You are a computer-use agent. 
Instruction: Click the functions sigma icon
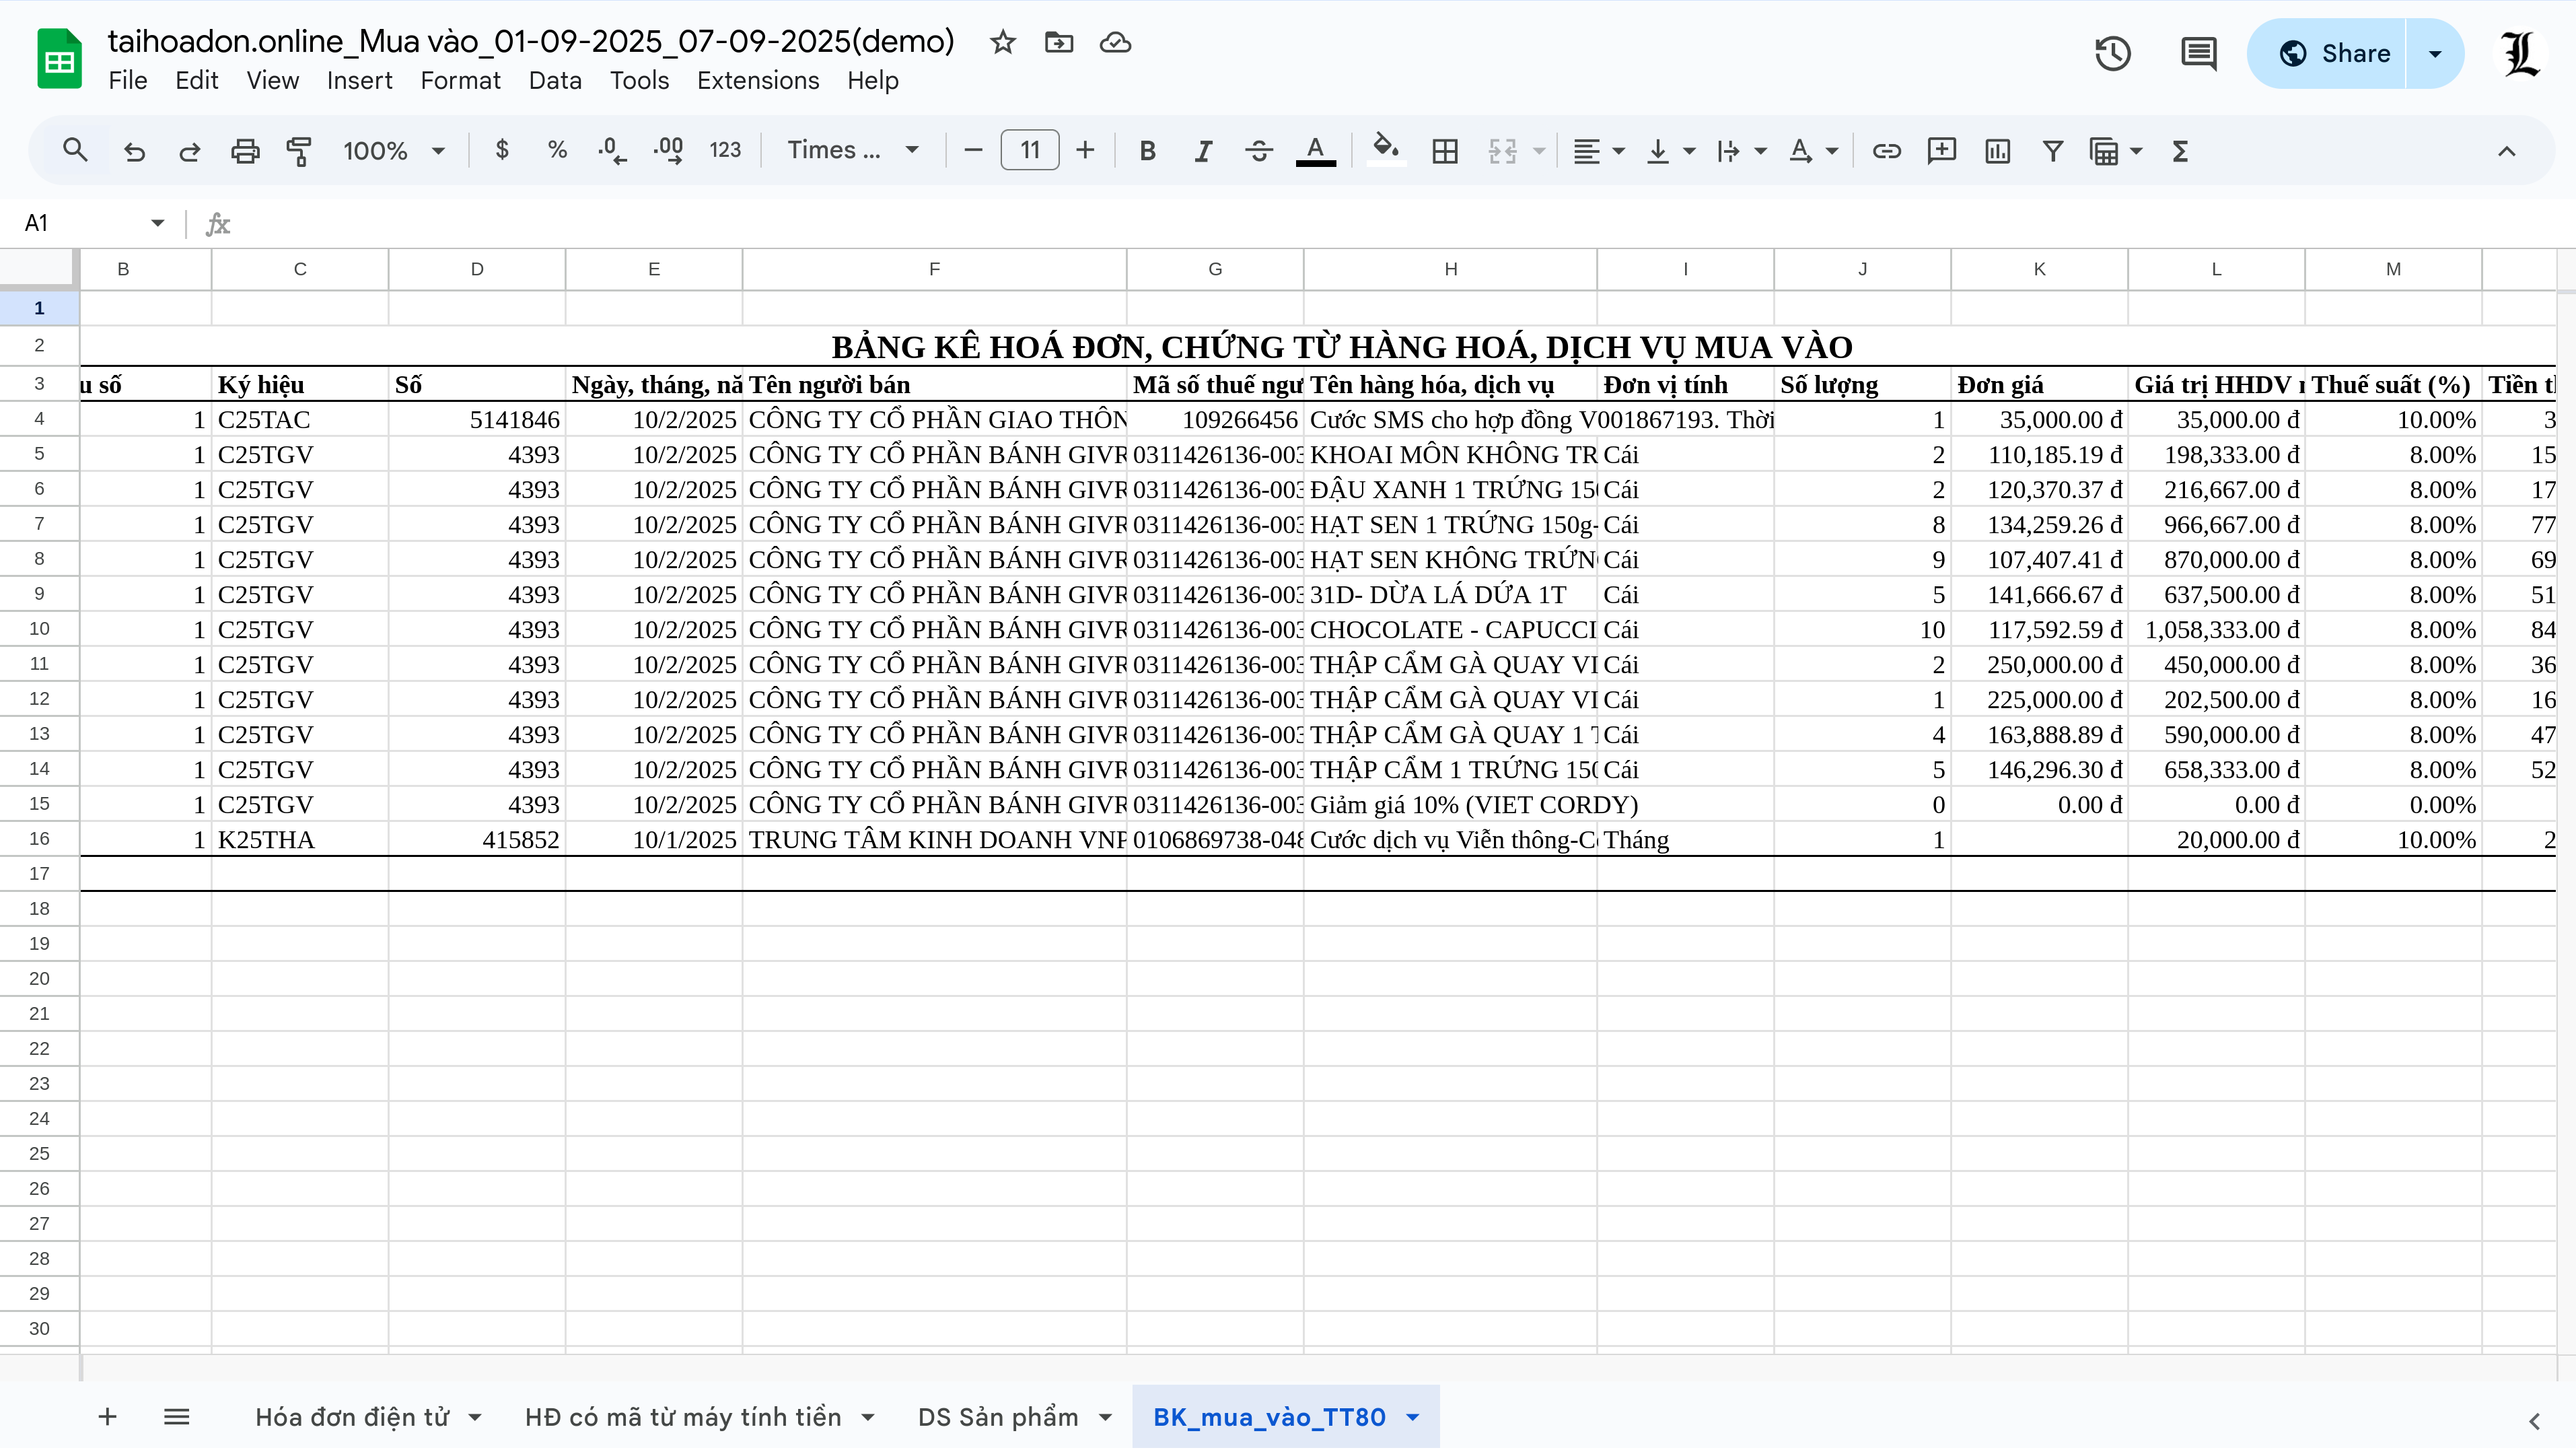click(x=2180, y=151)
